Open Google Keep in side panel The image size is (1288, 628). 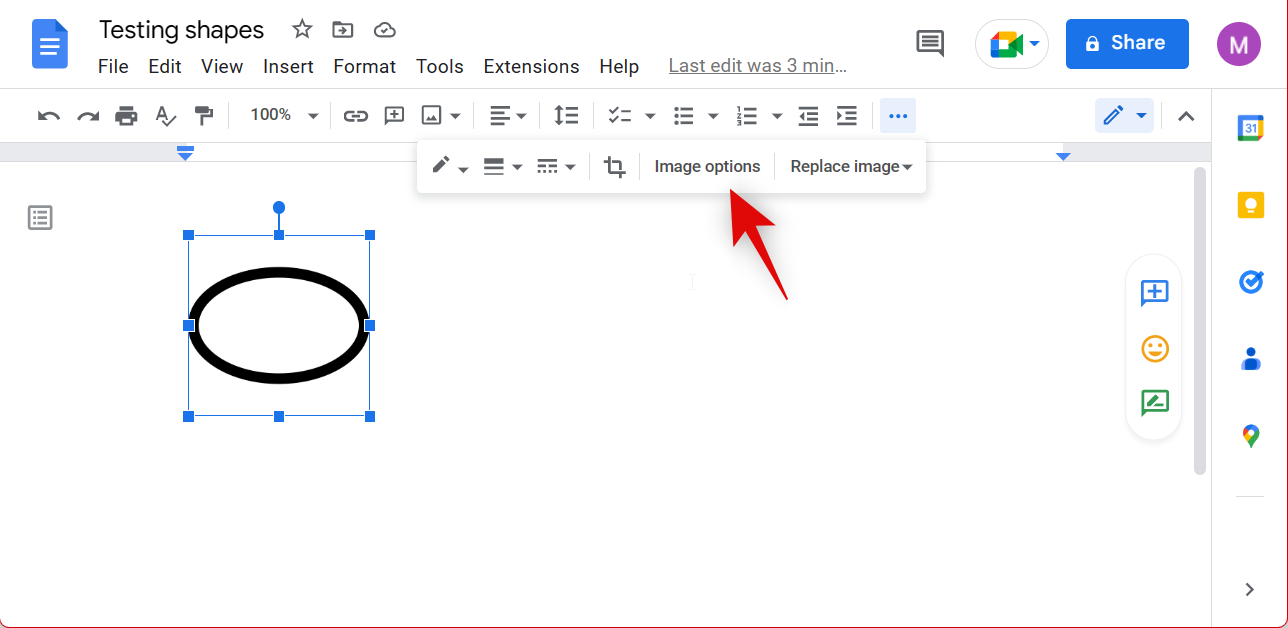pyautogui.click(x=1250, y=205)
